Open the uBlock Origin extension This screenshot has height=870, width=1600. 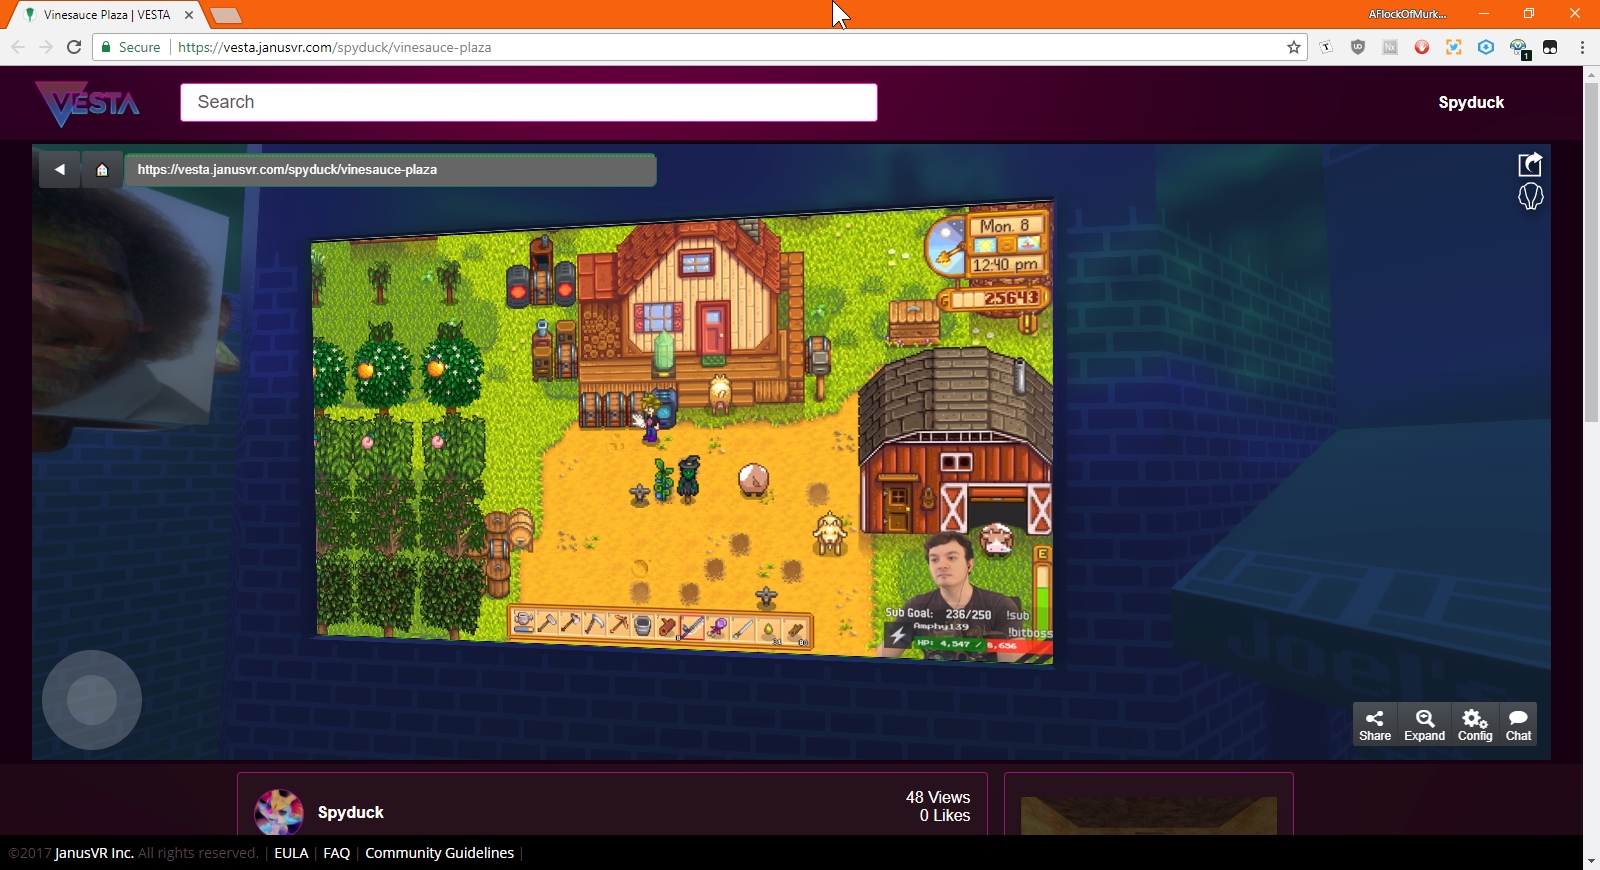point(1357,47)
